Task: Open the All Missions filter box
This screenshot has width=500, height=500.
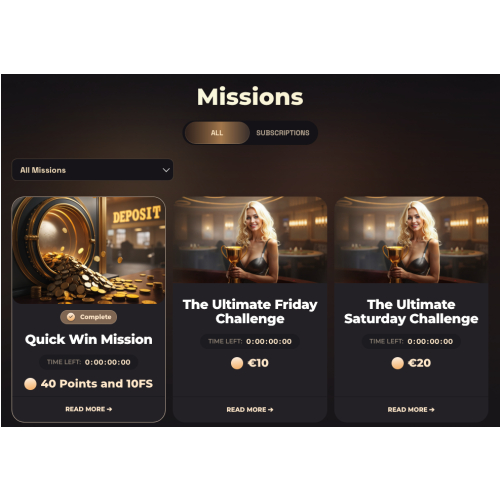Action: (92, 170)
